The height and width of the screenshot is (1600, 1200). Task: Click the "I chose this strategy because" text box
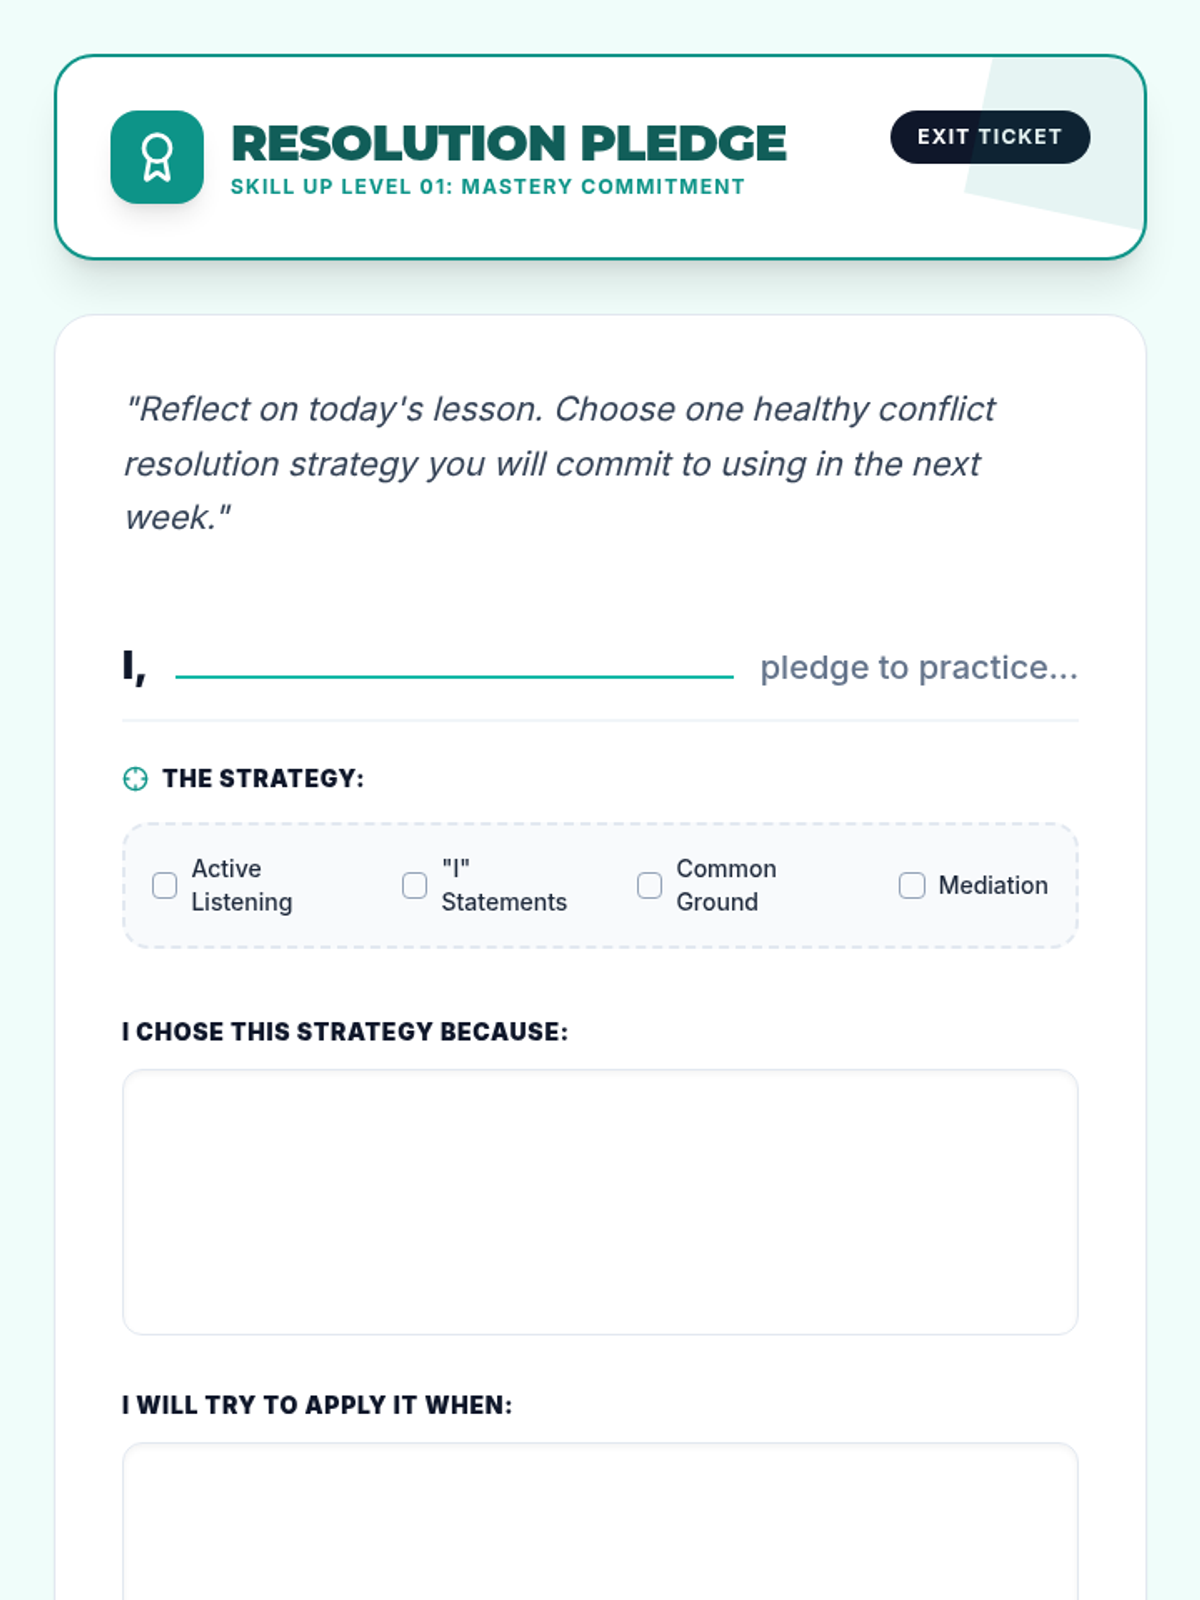pyautogui.click(x=600, y=1202)
